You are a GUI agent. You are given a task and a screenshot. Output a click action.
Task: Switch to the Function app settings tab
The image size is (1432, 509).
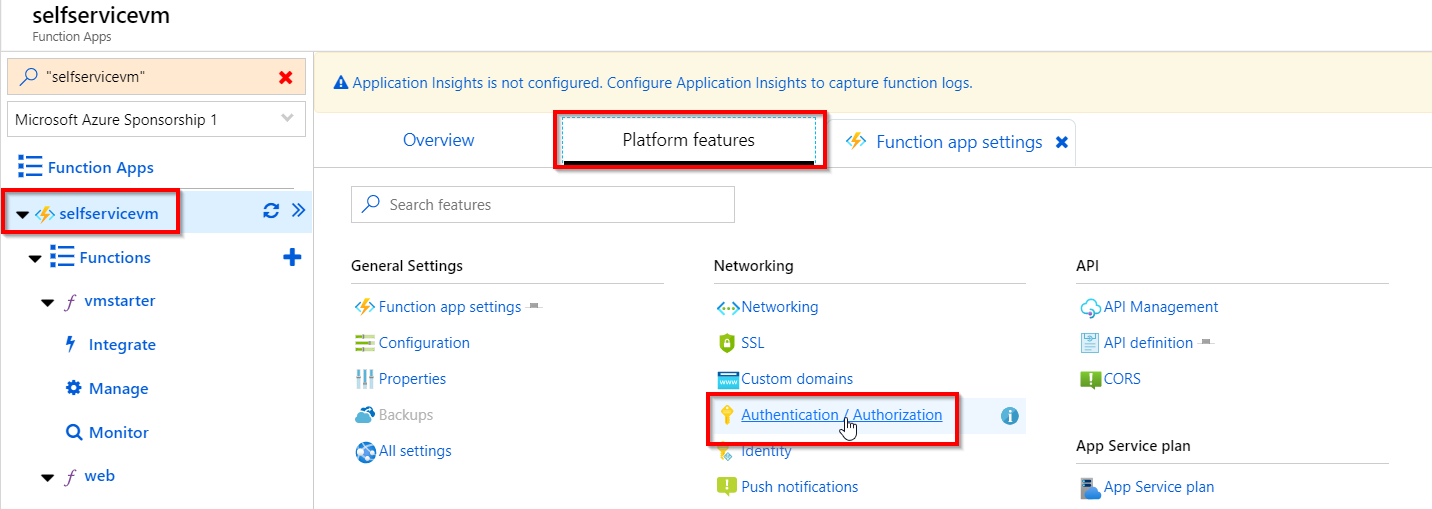click(x=959, y=142)
